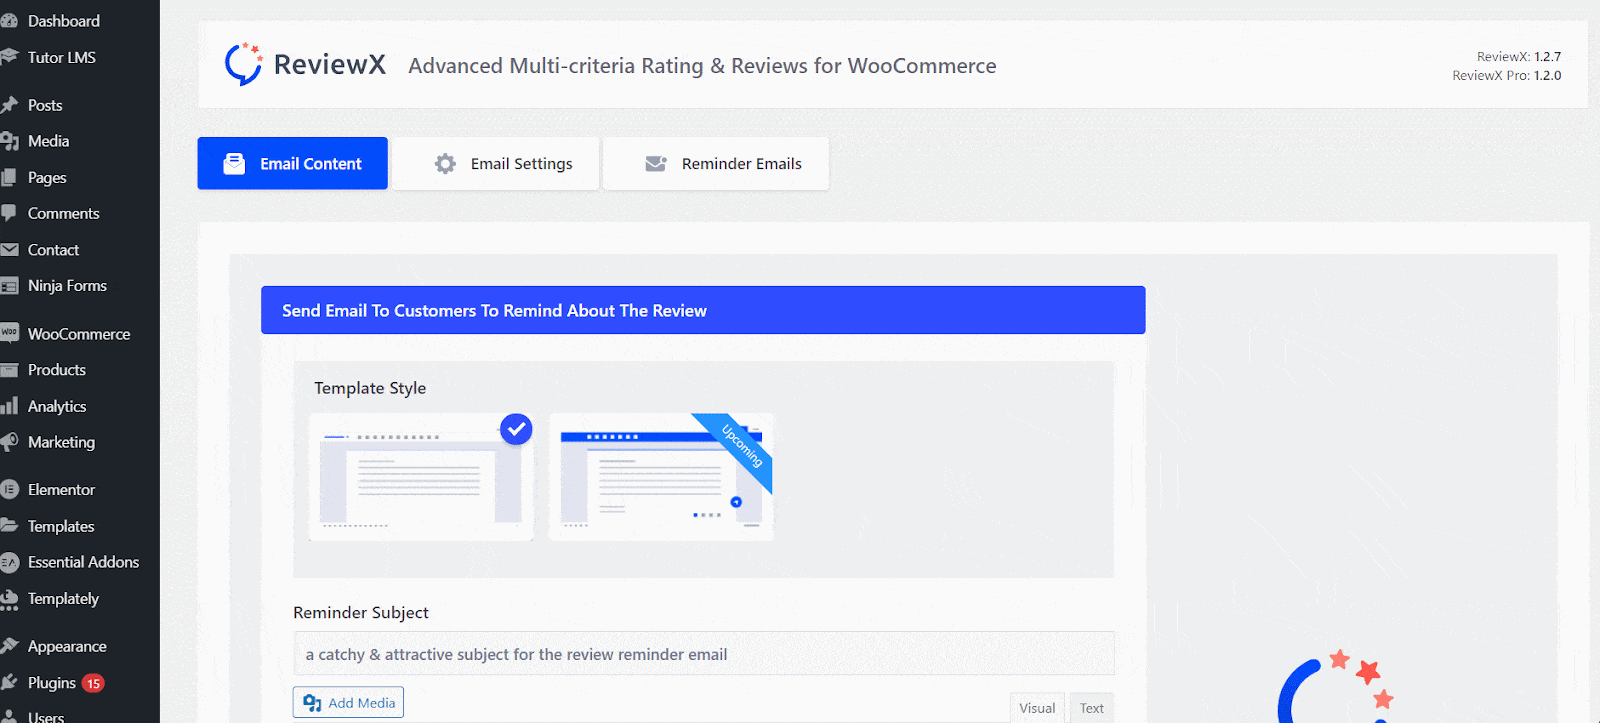This screenshot has width=1600, height=723.
Task: Click the Essential Addons EA icon
Action: pos(10,562)
